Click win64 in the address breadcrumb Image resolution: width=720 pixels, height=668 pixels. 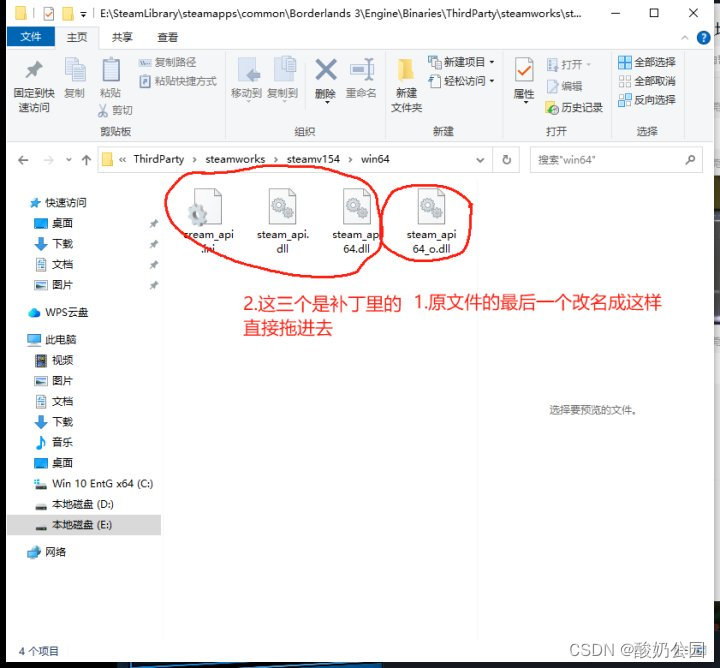(x=375, y=159)
